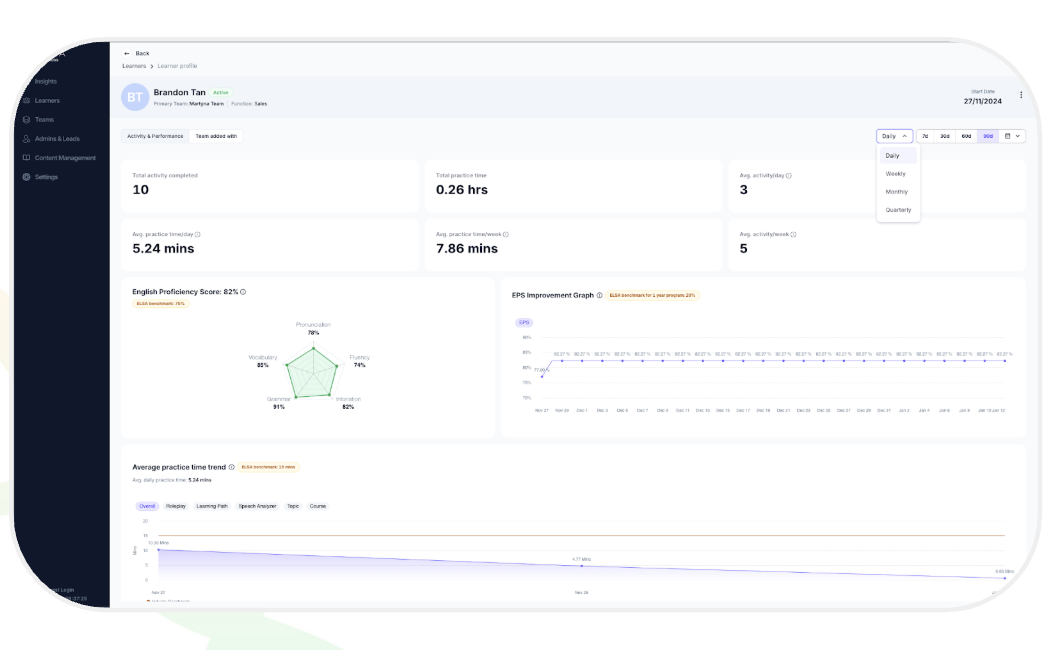Screen dimensions: 1054x650
Task: Select the Roleplay filter chip
Action: coord(175,506)
